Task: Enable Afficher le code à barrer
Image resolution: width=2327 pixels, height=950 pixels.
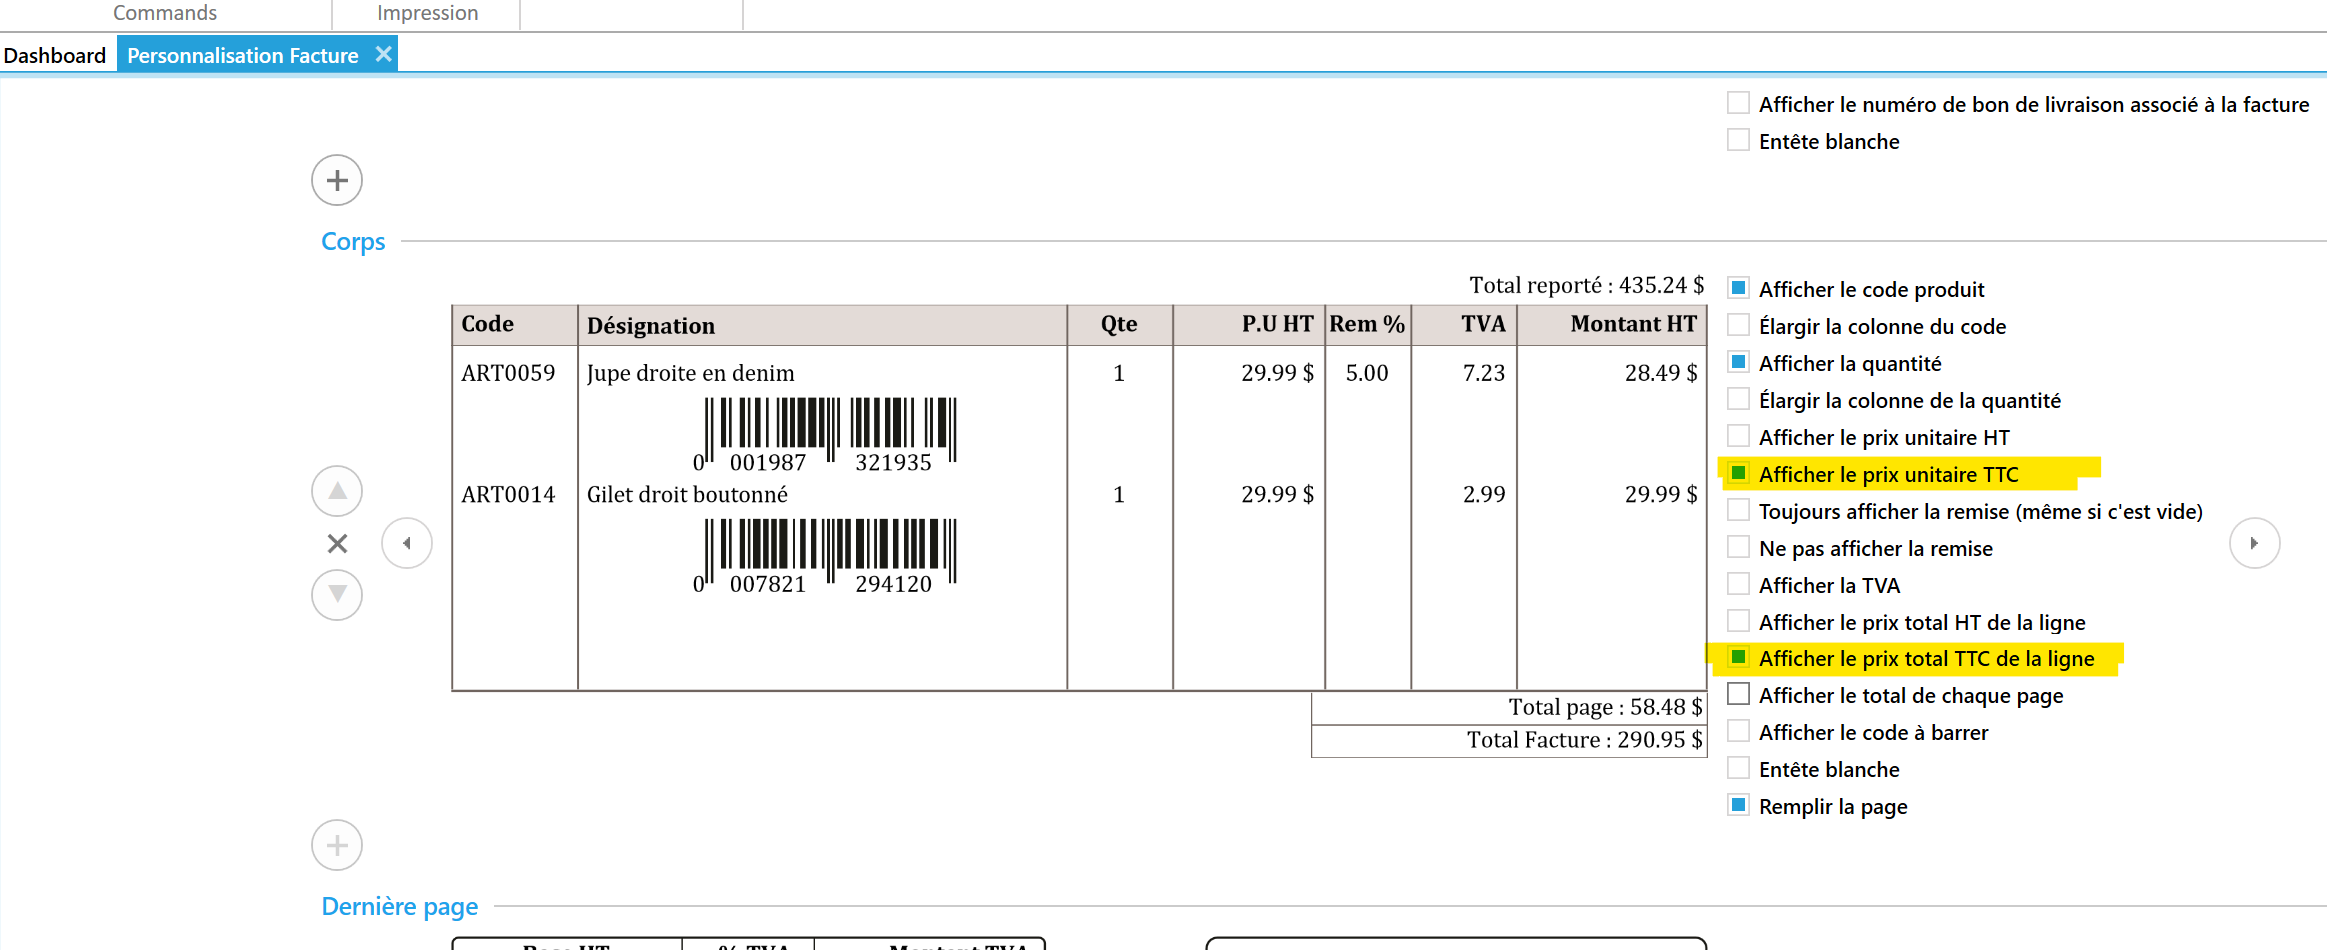Action: (1739, 732)
